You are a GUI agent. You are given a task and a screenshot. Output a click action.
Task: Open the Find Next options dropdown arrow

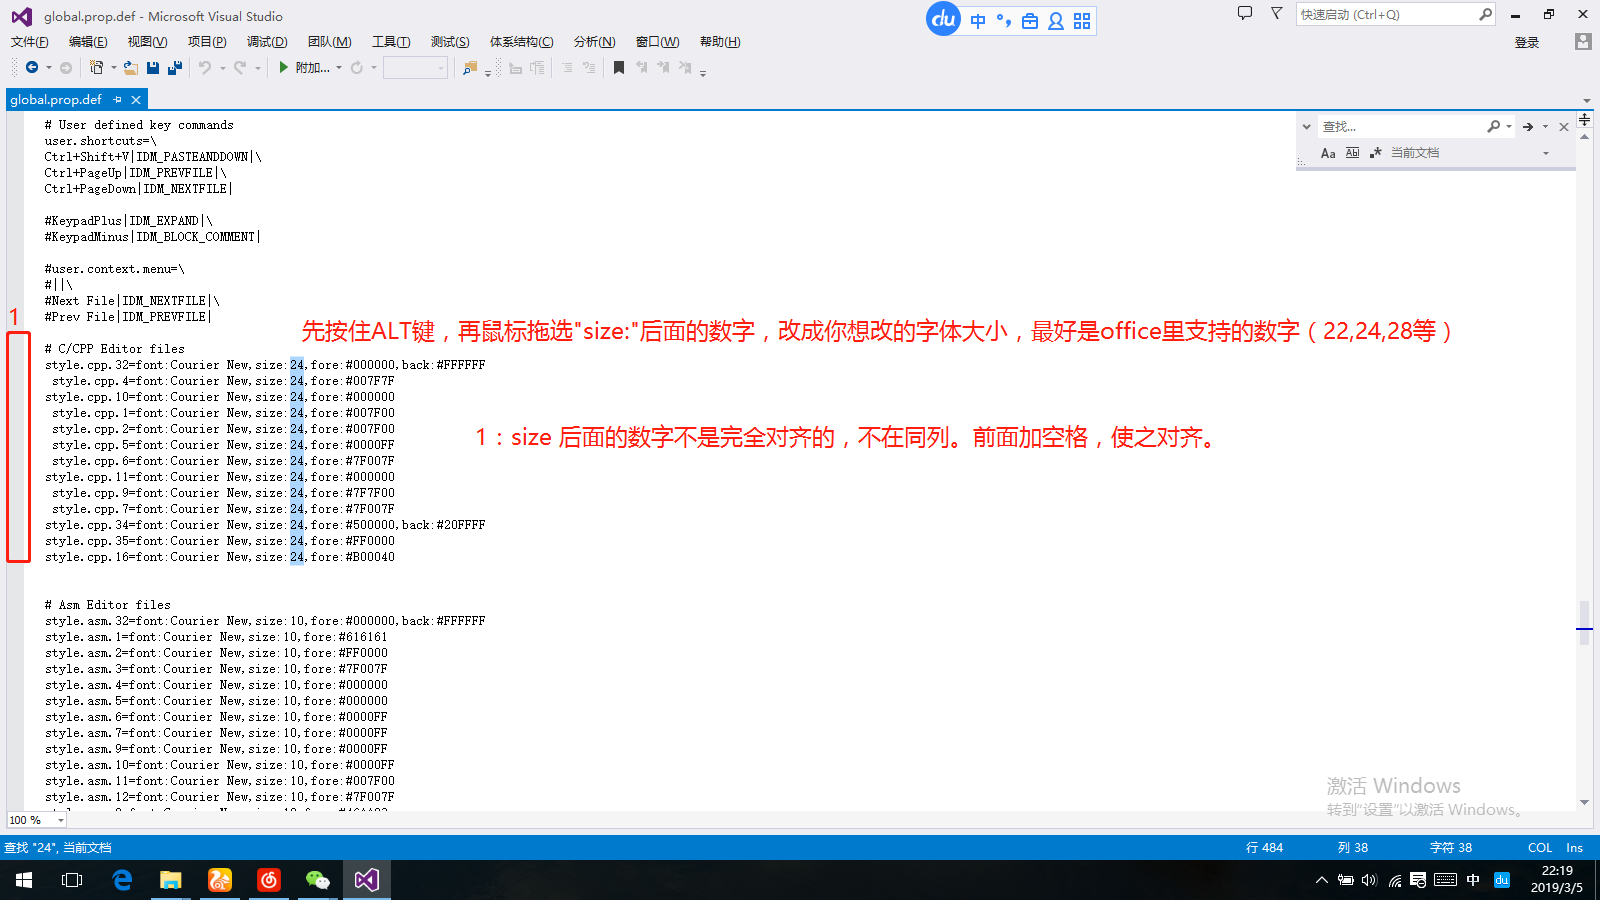coord(1545,127)
